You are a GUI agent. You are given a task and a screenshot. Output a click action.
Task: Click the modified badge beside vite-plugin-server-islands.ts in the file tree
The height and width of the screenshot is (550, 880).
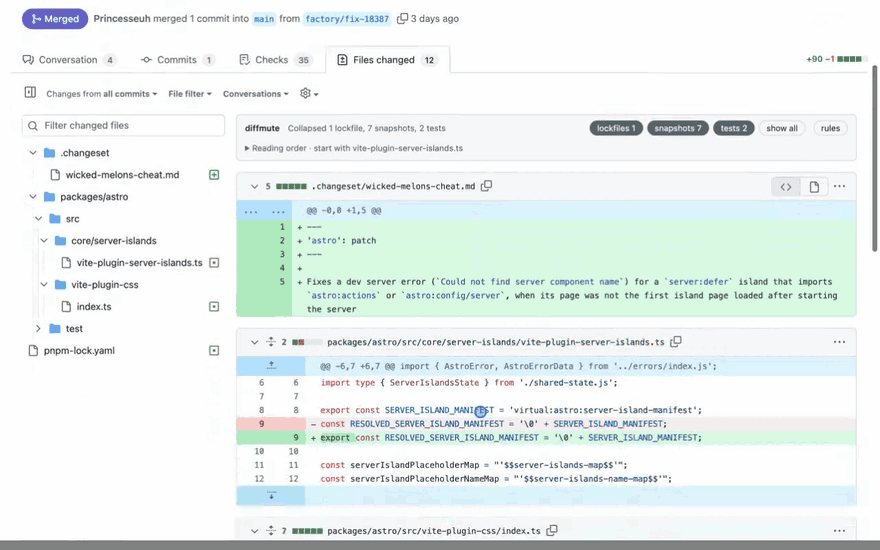click(x=214, y=263)
